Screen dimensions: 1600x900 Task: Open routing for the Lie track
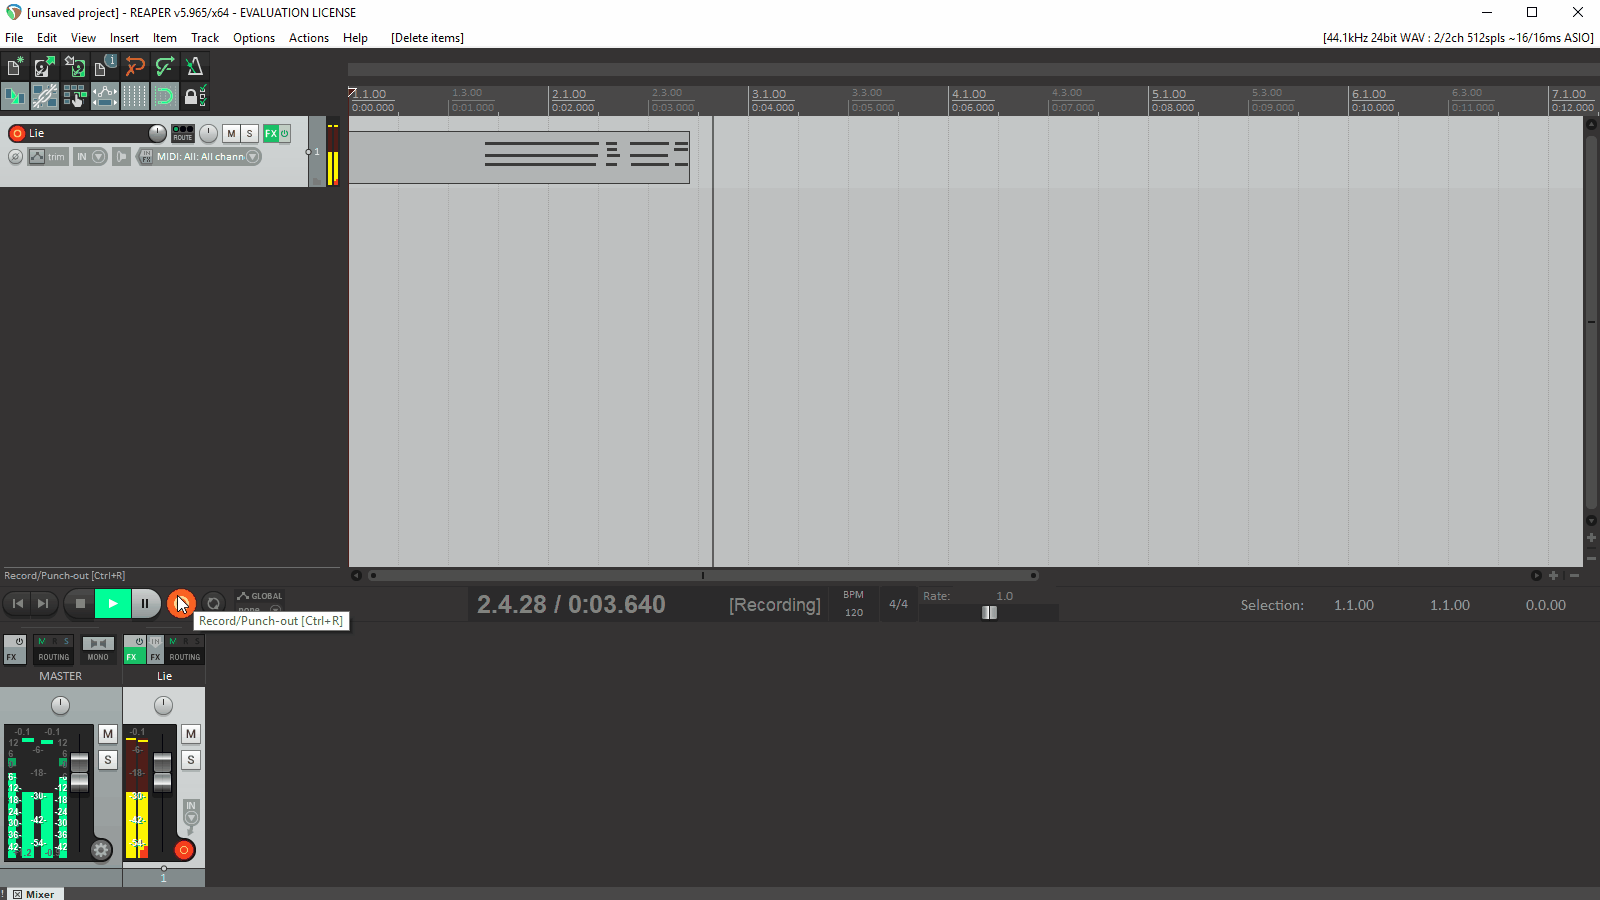182,133
